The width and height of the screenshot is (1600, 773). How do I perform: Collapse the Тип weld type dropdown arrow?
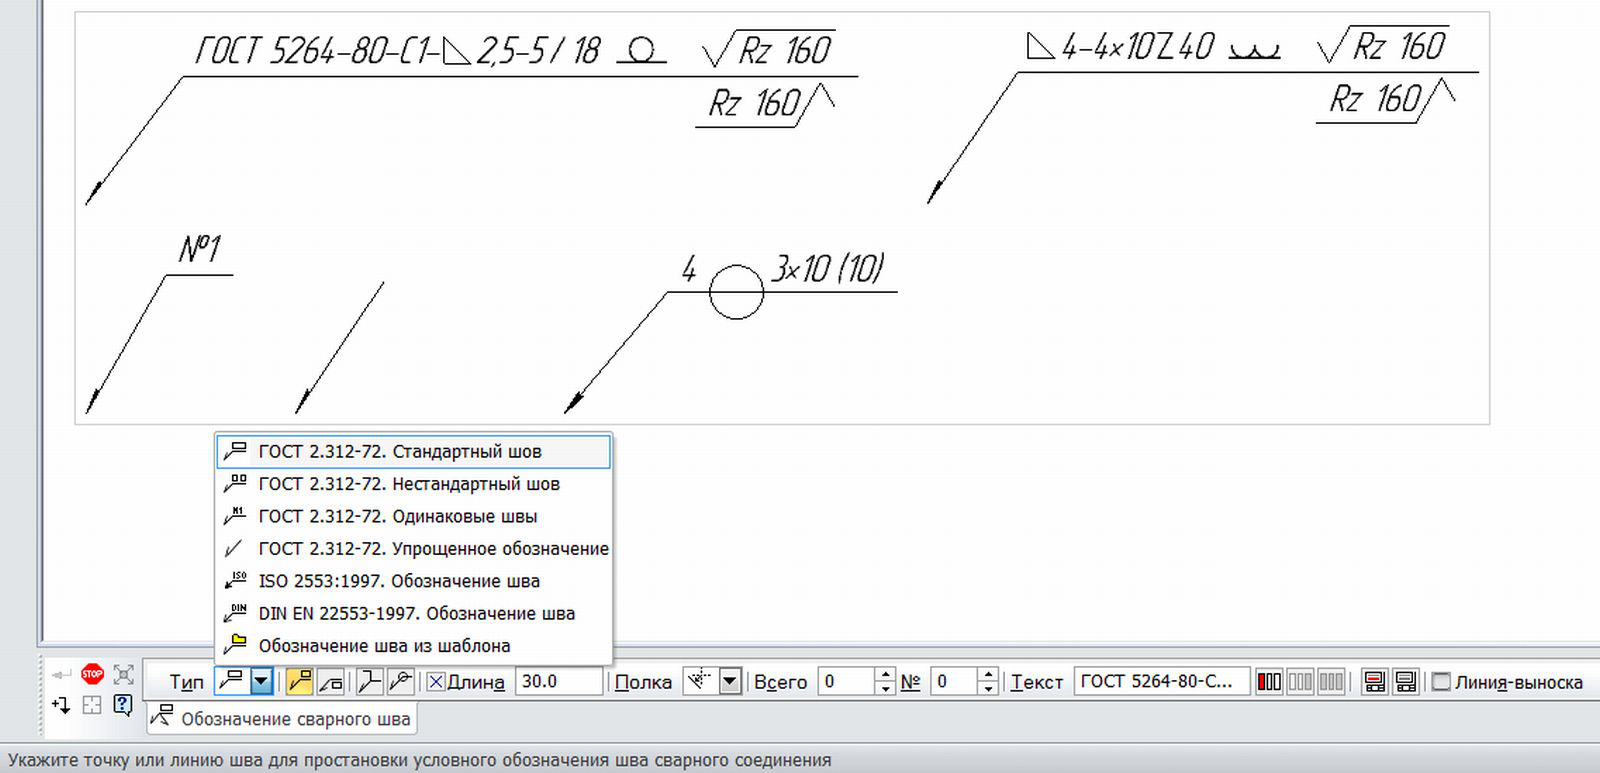tap(261, 682)
